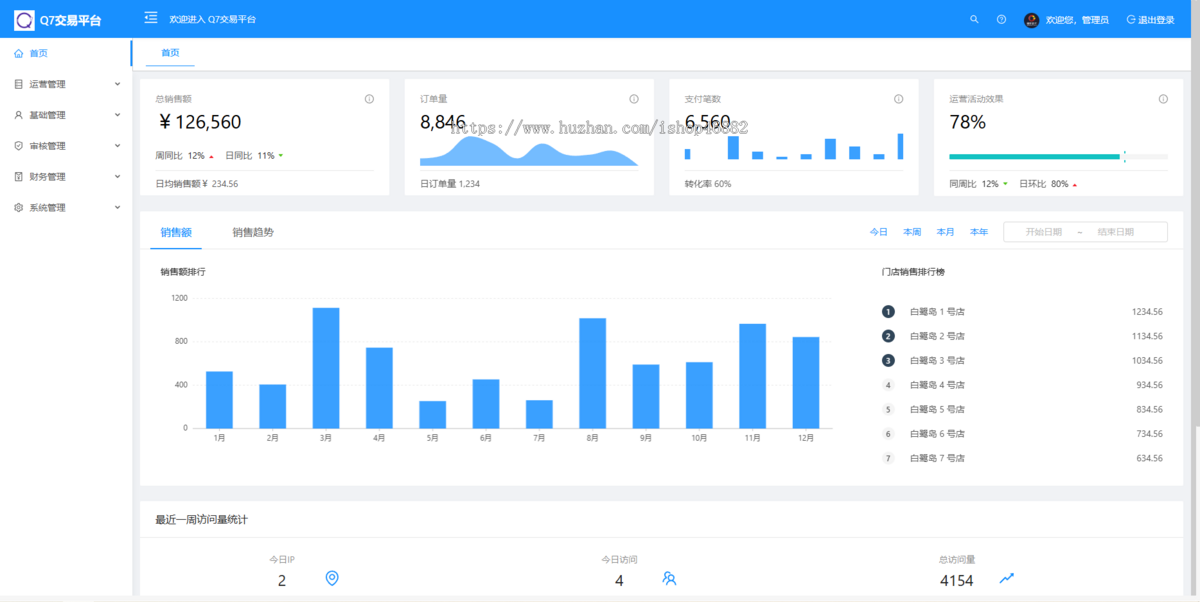Show info tooltip for 总销售额 card
This screenshot has height=602, width=1200.
[x=369, y=99]
